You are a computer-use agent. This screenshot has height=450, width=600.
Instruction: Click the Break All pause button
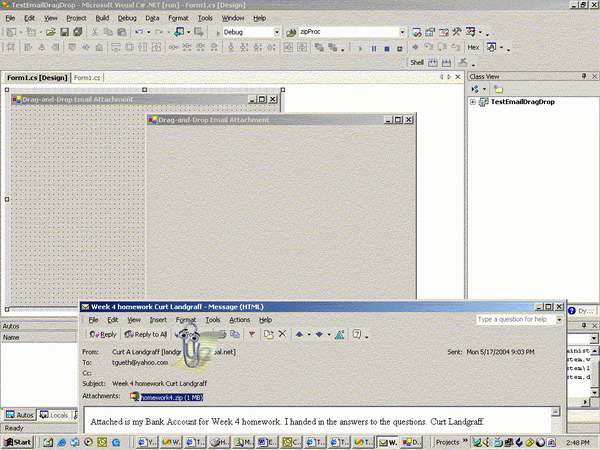(x=374, y=49)
